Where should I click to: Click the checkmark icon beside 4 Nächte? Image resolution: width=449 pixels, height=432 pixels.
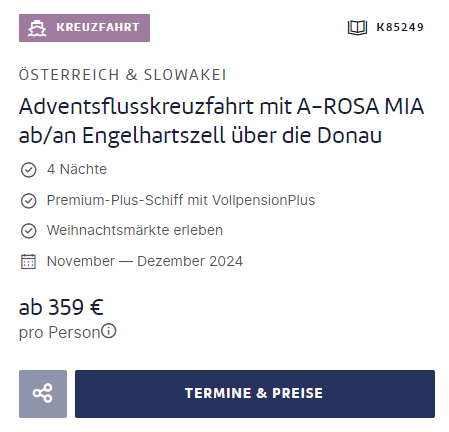coord(28,170)
